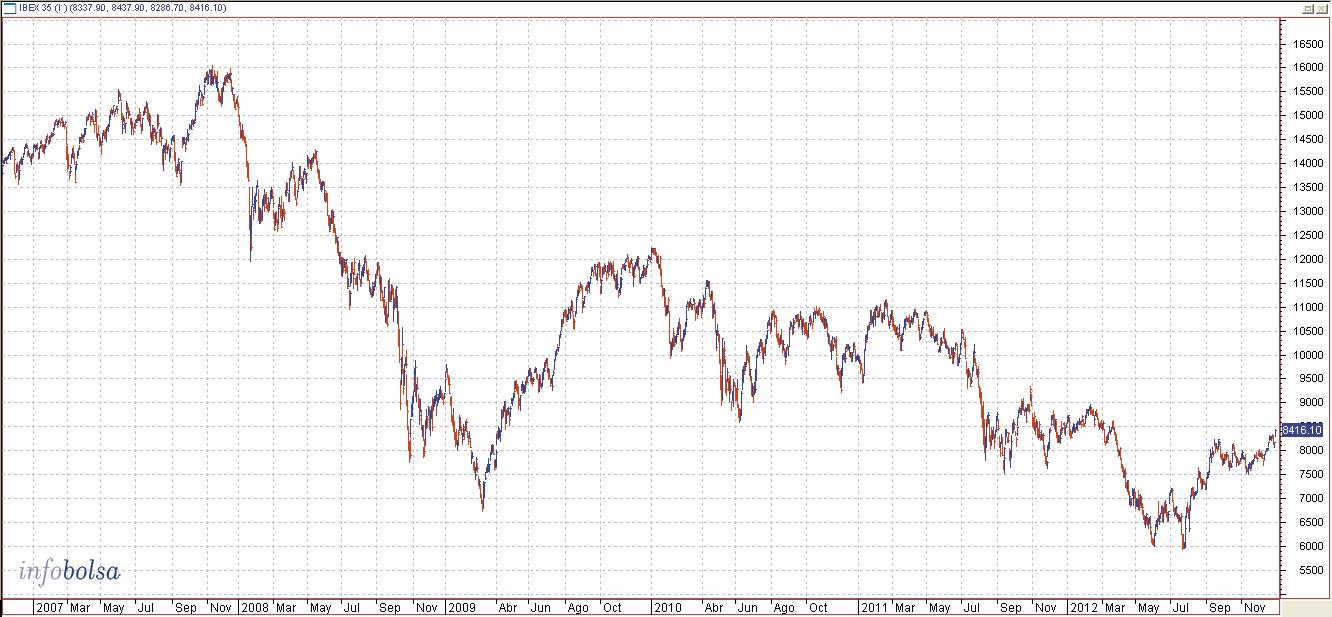Click the 9500 price axis label
Image resolution: width=1332 pixels, height=617 pixels.
click(x=1310, y=380)
